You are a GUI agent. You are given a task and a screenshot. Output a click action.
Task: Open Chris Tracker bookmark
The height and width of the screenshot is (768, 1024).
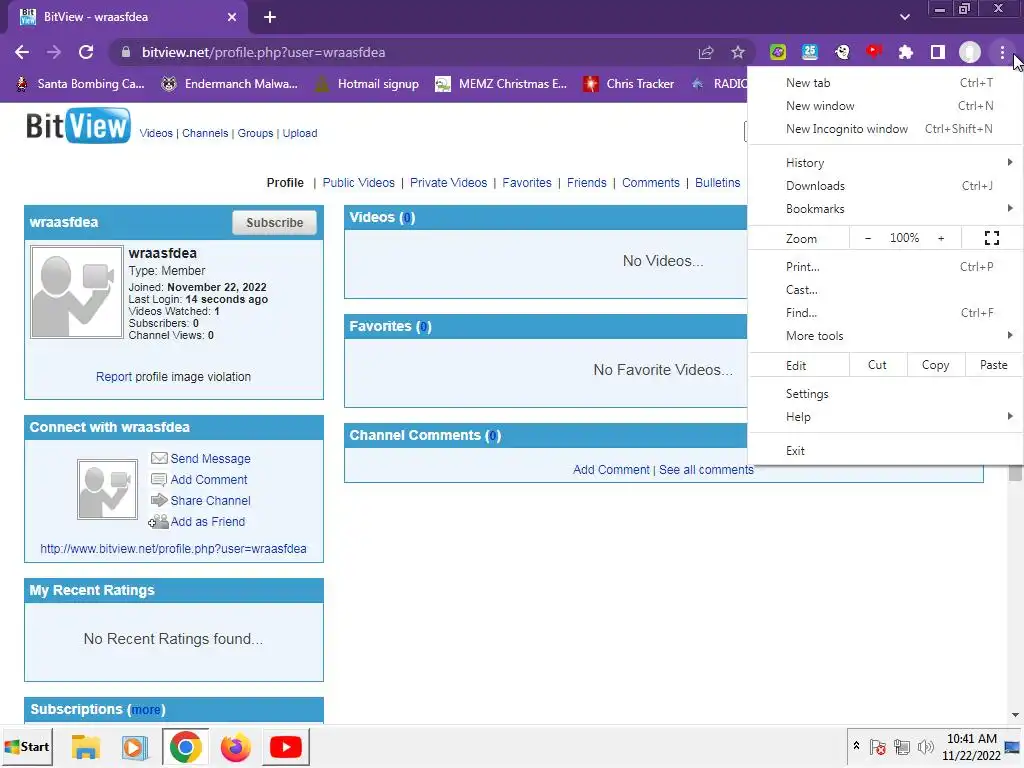(x=629, y=84)
